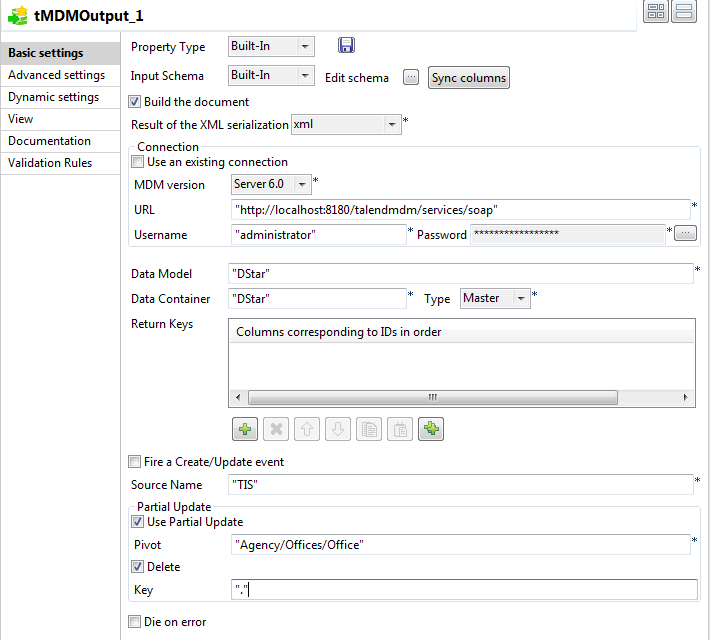Click the paste rows clipboard icon
Viewport: 710px width, 640px height.
400,429
